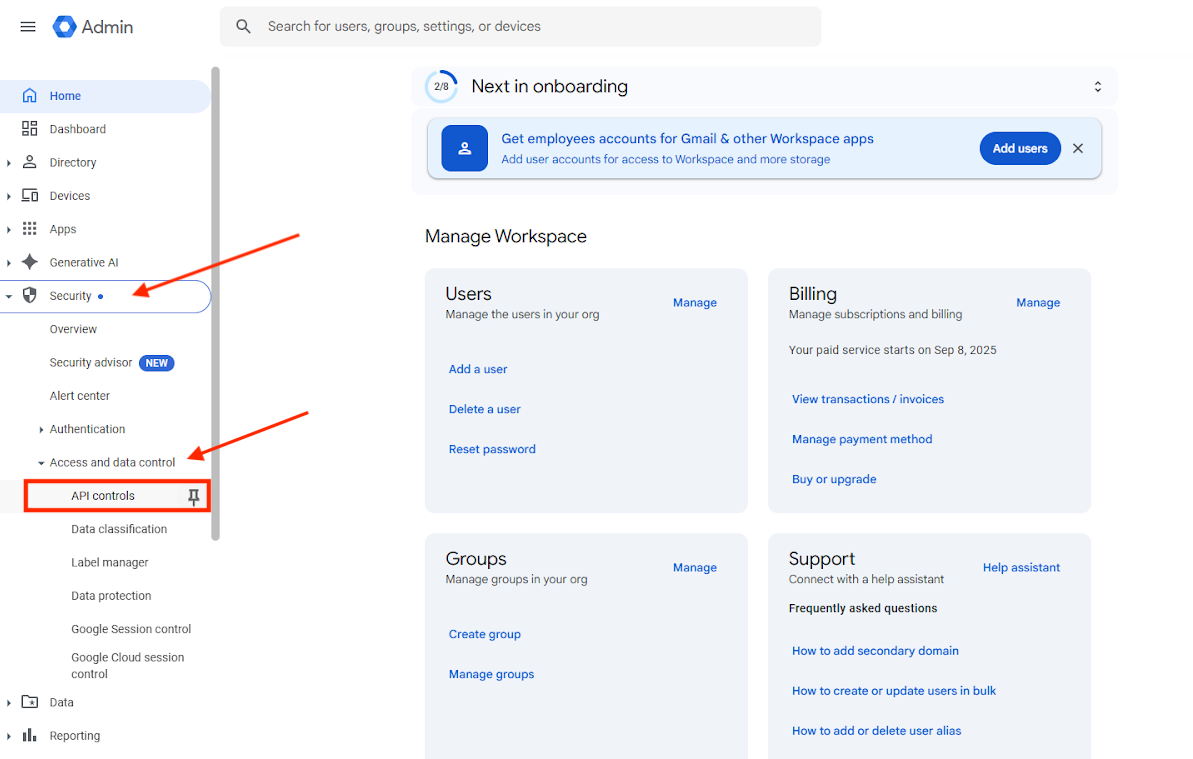Open How to add or delete user alias
Viewport: 1193px width, 759px height.
pyautogui.click(x=876, y=731)
